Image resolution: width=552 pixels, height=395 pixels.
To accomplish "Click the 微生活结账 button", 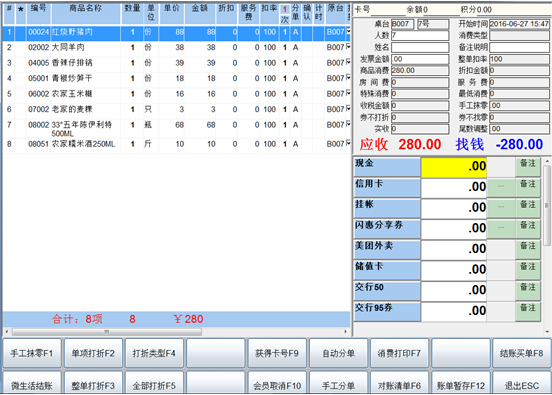I will tap(32, 383).
